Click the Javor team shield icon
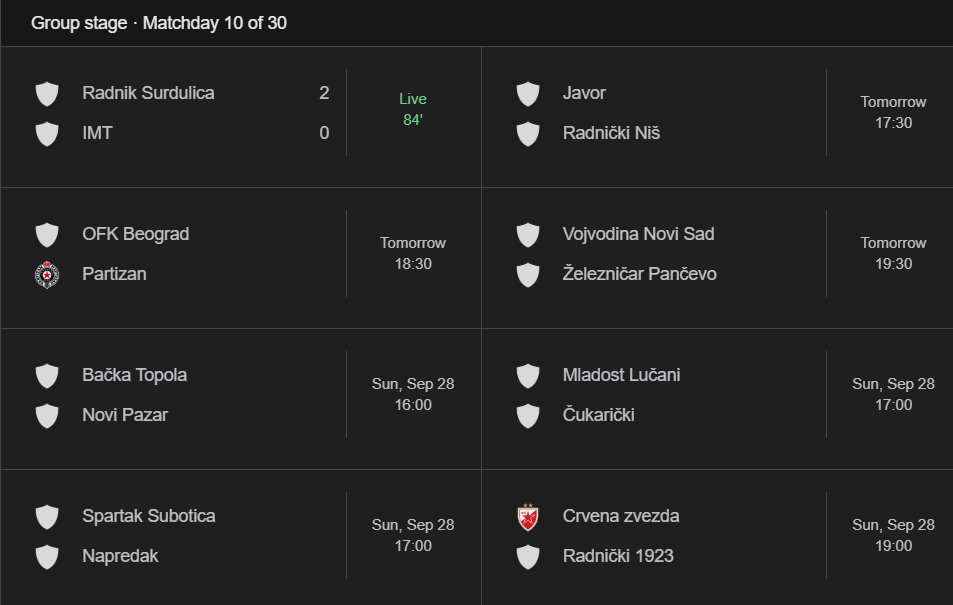This screenshot has width=953, height=605. point(528,94)
